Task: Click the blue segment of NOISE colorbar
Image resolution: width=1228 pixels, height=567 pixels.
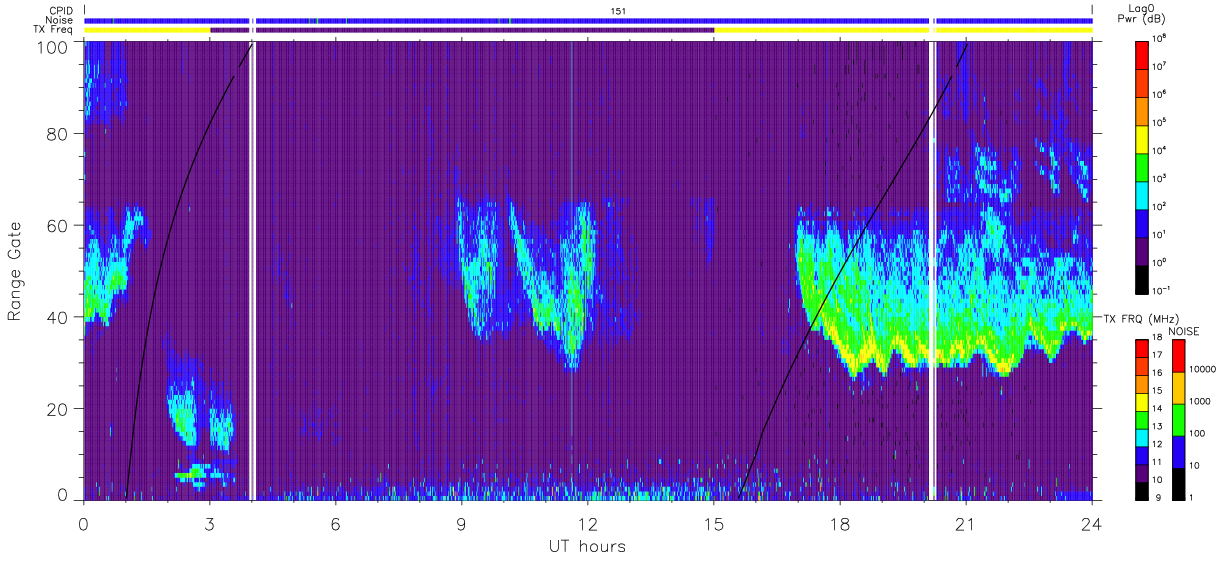Action: pyautogui.click(x=1178, y=450)
